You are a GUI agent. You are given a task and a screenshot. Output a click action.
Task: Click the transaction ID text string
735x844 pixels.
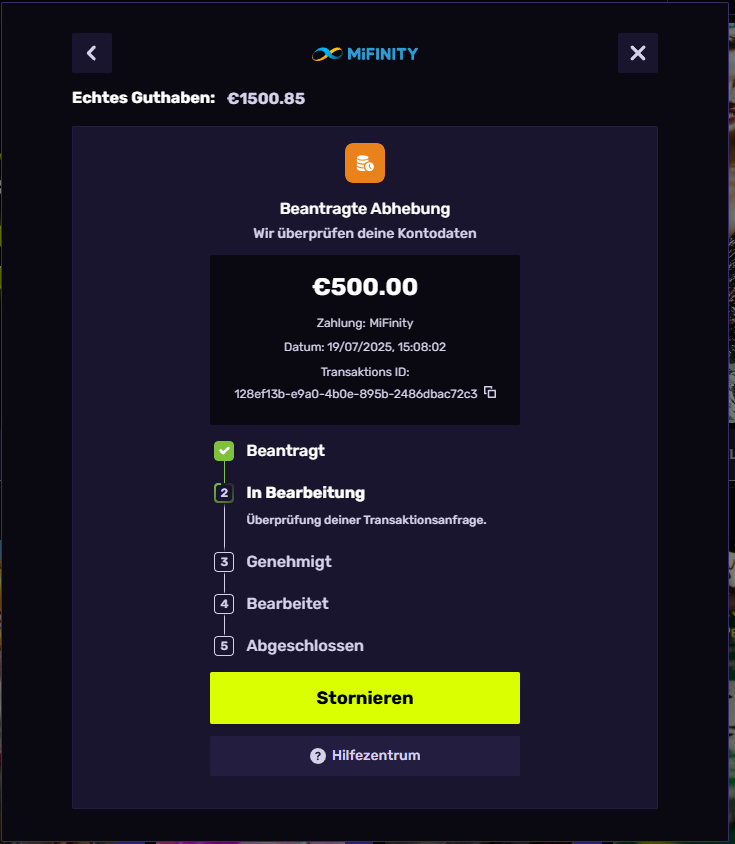355,393
